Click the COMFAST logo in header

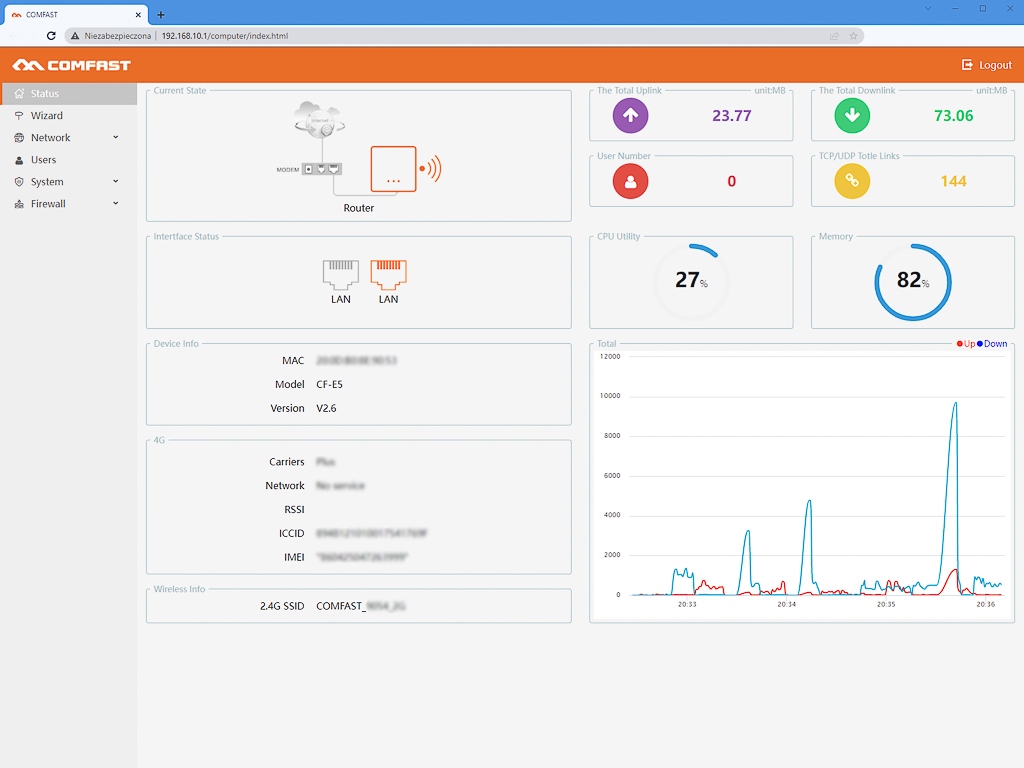click(72, 65)
